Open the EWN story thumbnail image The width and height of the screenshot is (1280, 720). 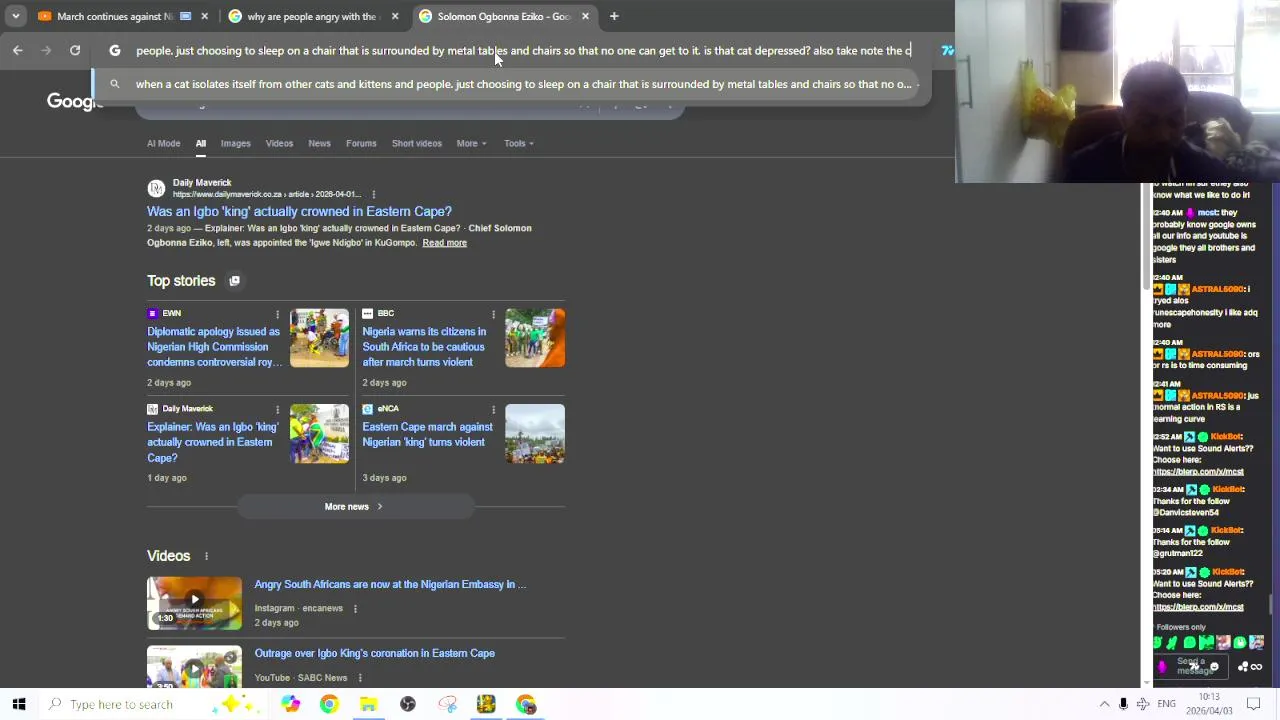coord(319,338)
